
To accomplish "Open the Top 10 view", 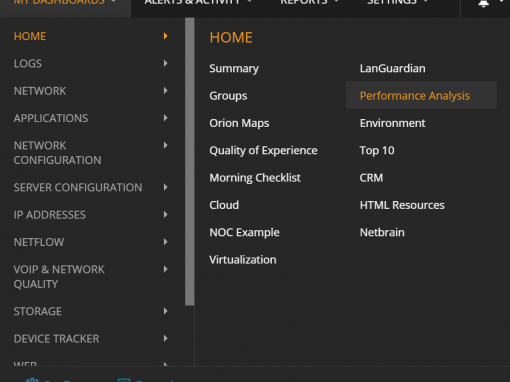I will coord(377,151).
